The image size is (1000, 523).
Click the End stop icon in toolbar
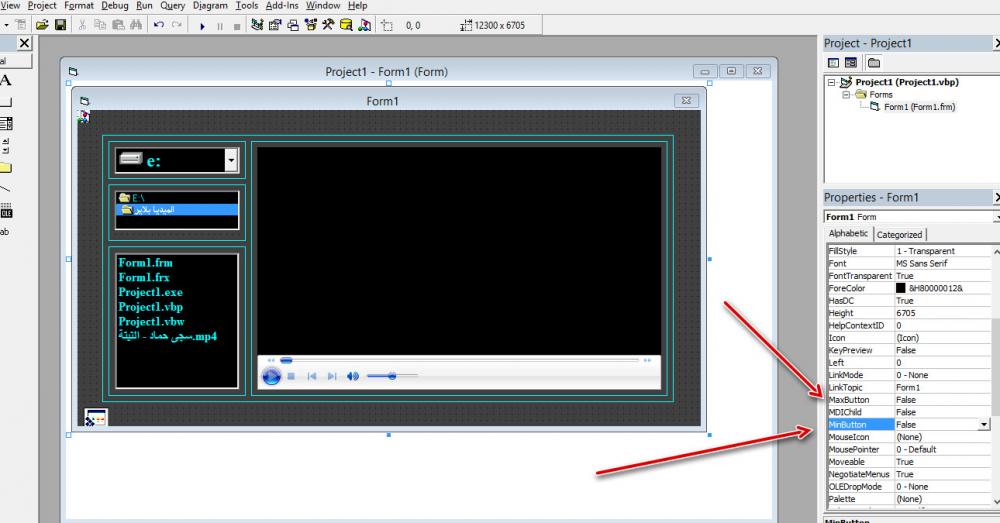pyautogui.click(x=237, y=26)
